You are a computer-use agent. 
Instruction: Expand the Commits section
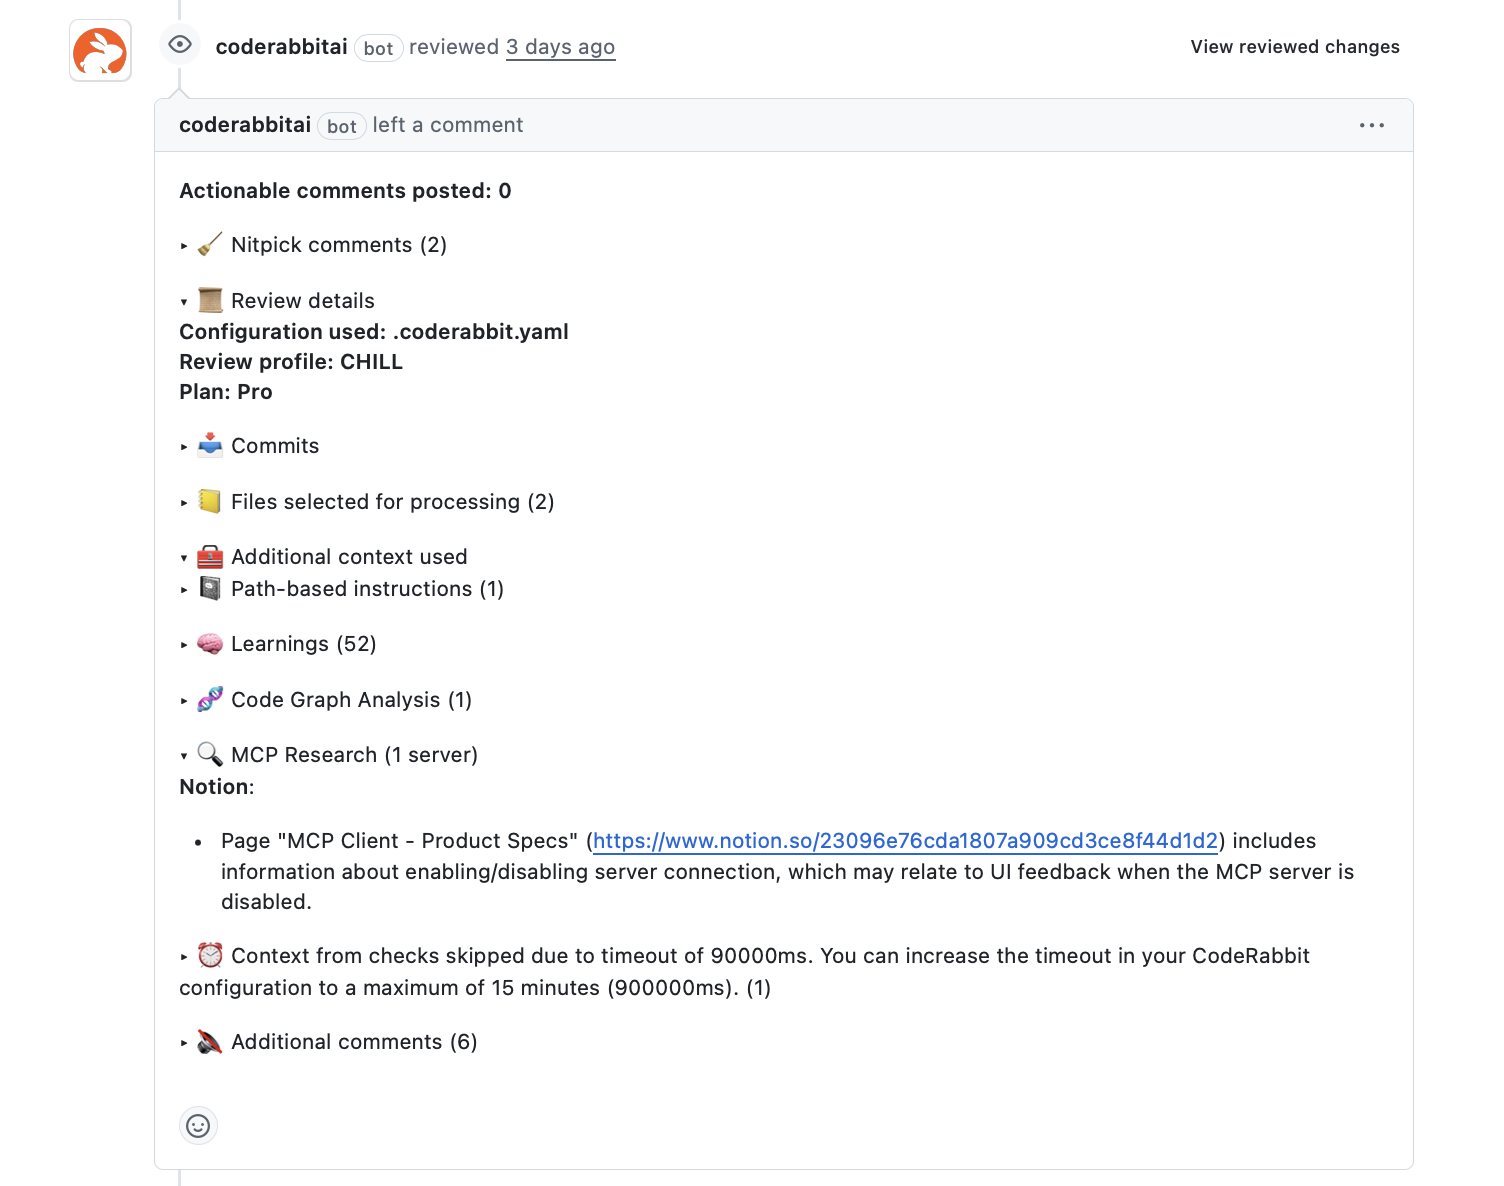click(x=275, y=446)
